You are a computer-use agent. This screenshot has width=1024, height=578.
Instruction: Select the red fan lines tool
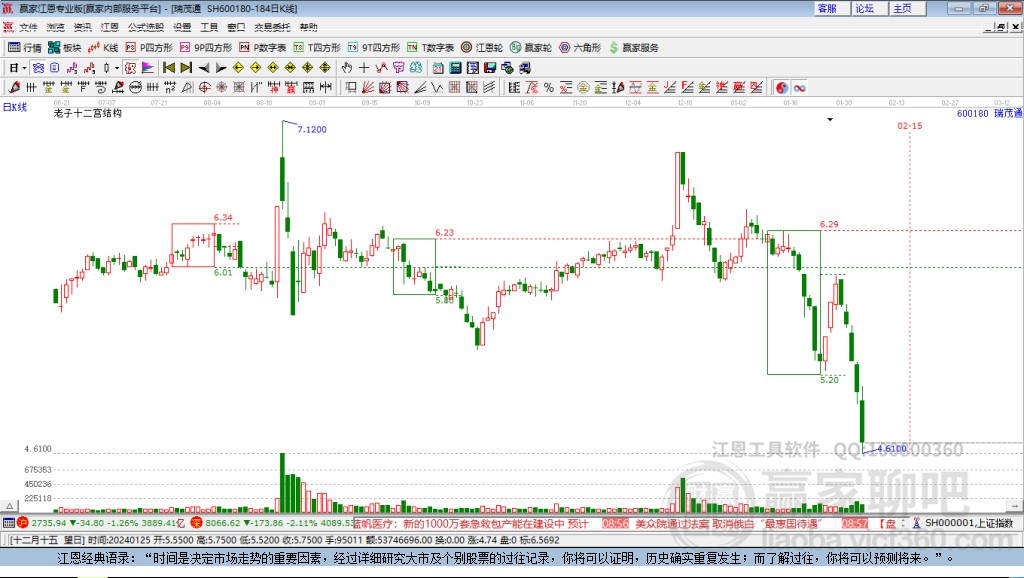tap(368, 88)
